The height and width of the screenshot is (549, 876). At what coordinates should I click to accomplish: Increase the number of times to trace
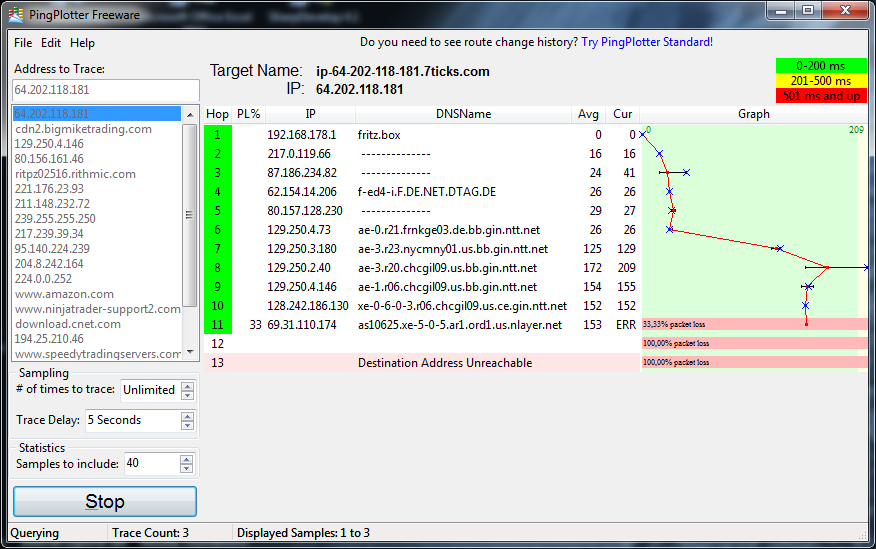[188, 386]
